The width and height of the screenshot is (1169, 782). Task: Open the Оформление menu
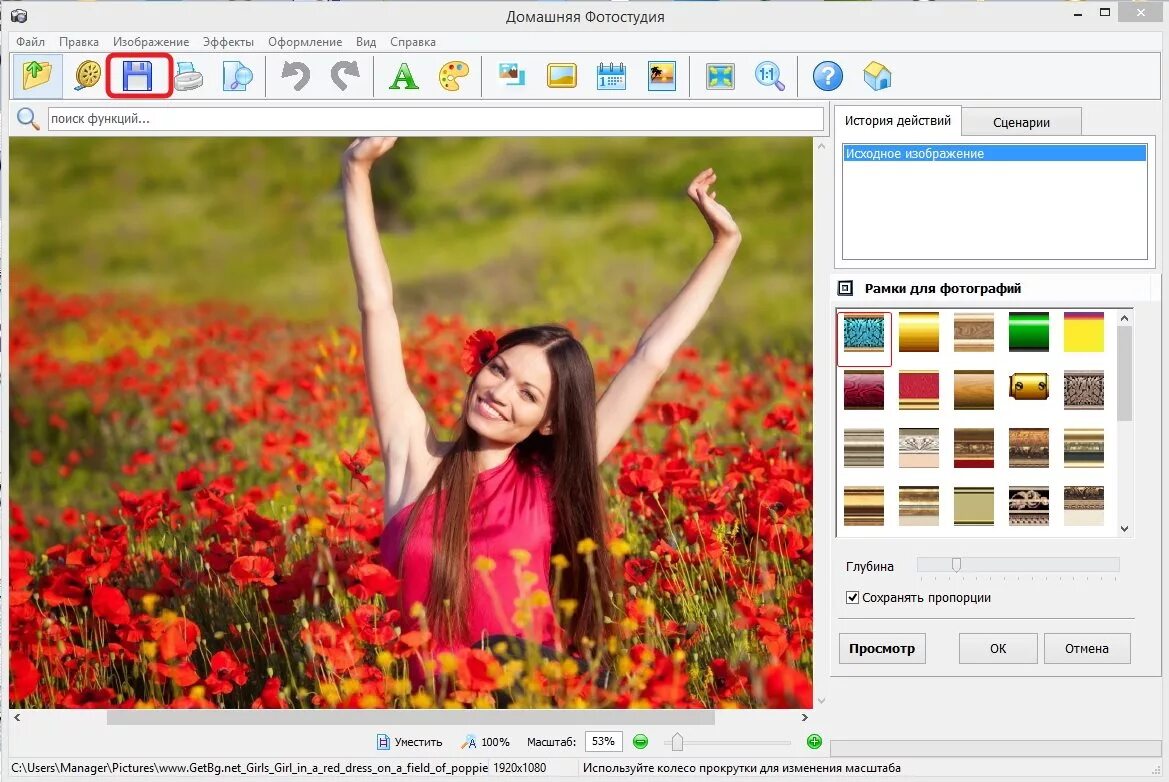[x=305, y=42]
